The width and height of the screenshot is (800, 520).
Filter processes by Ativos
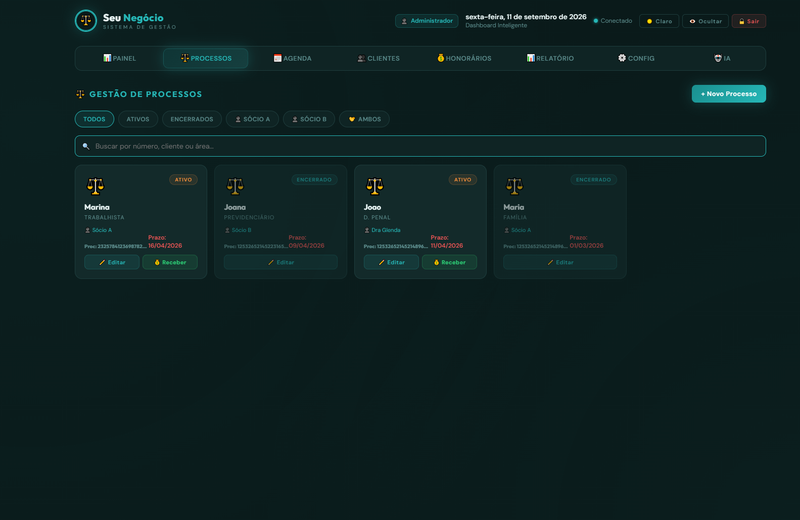point(138,119)
